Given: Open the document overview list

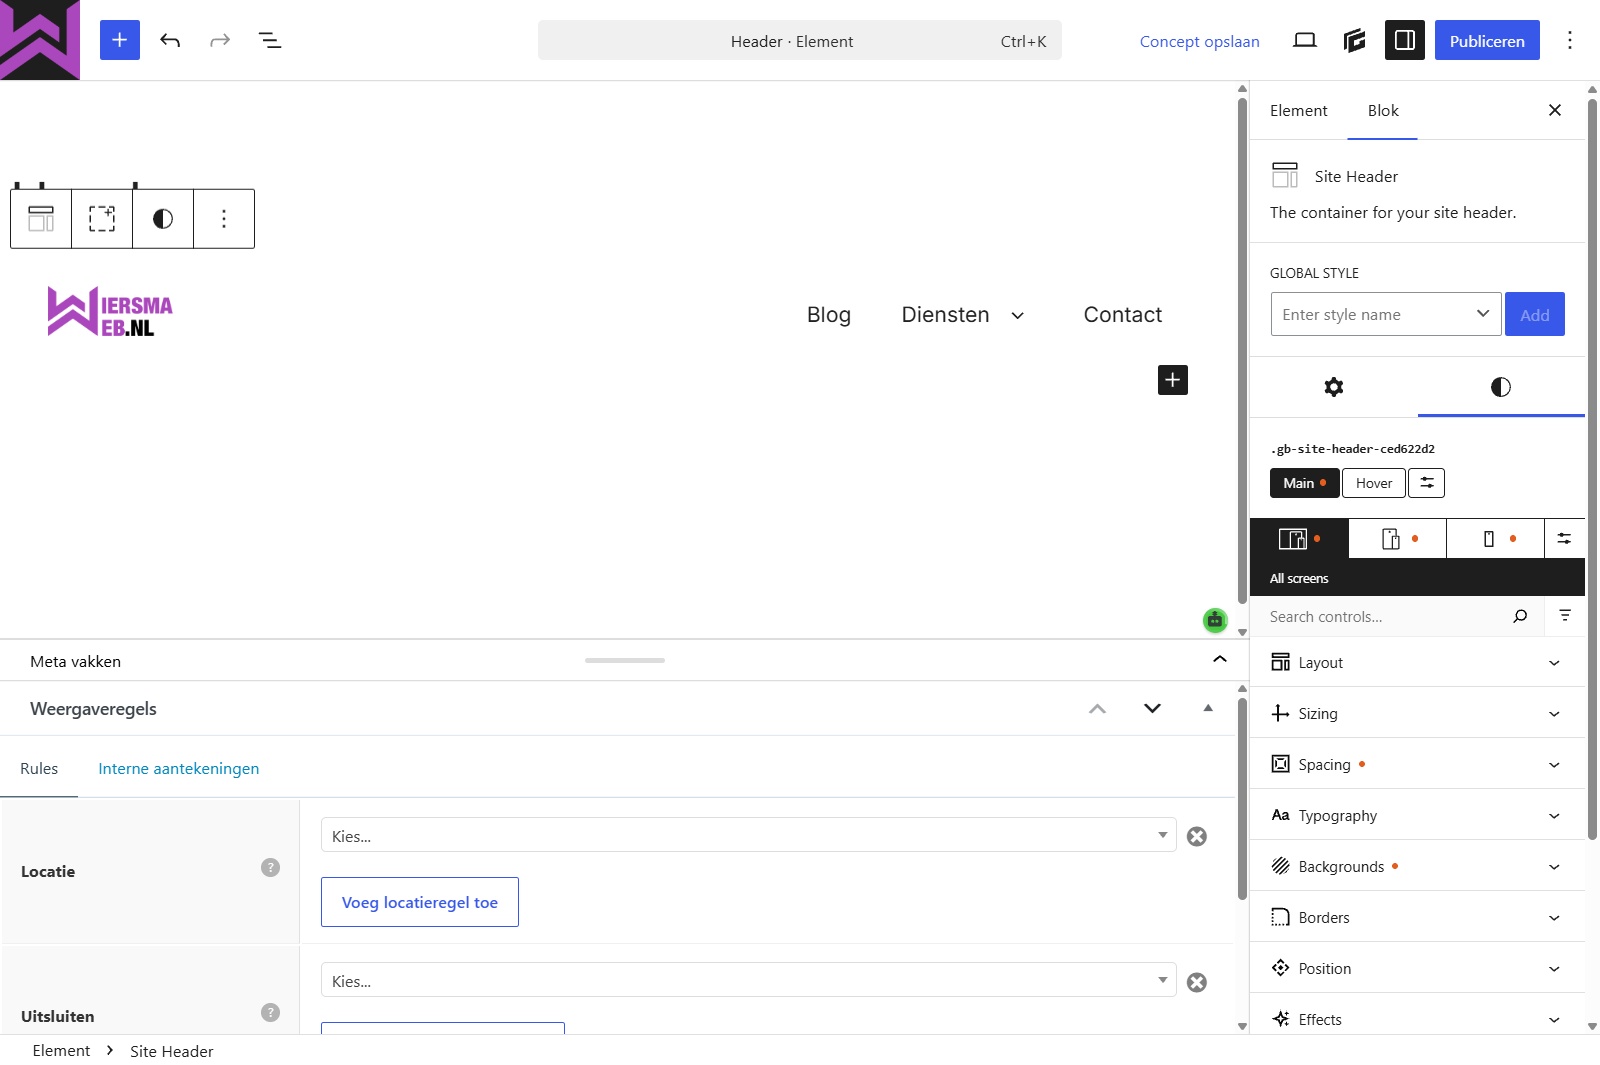Looking at the screenshot, I should [270, 40].
